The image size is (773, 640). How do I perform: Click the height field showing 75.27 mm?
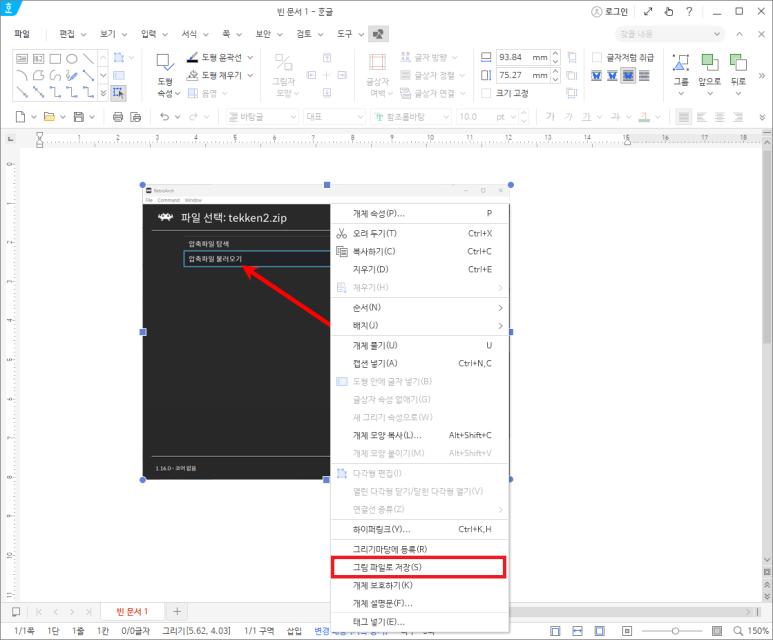point(523,75)
